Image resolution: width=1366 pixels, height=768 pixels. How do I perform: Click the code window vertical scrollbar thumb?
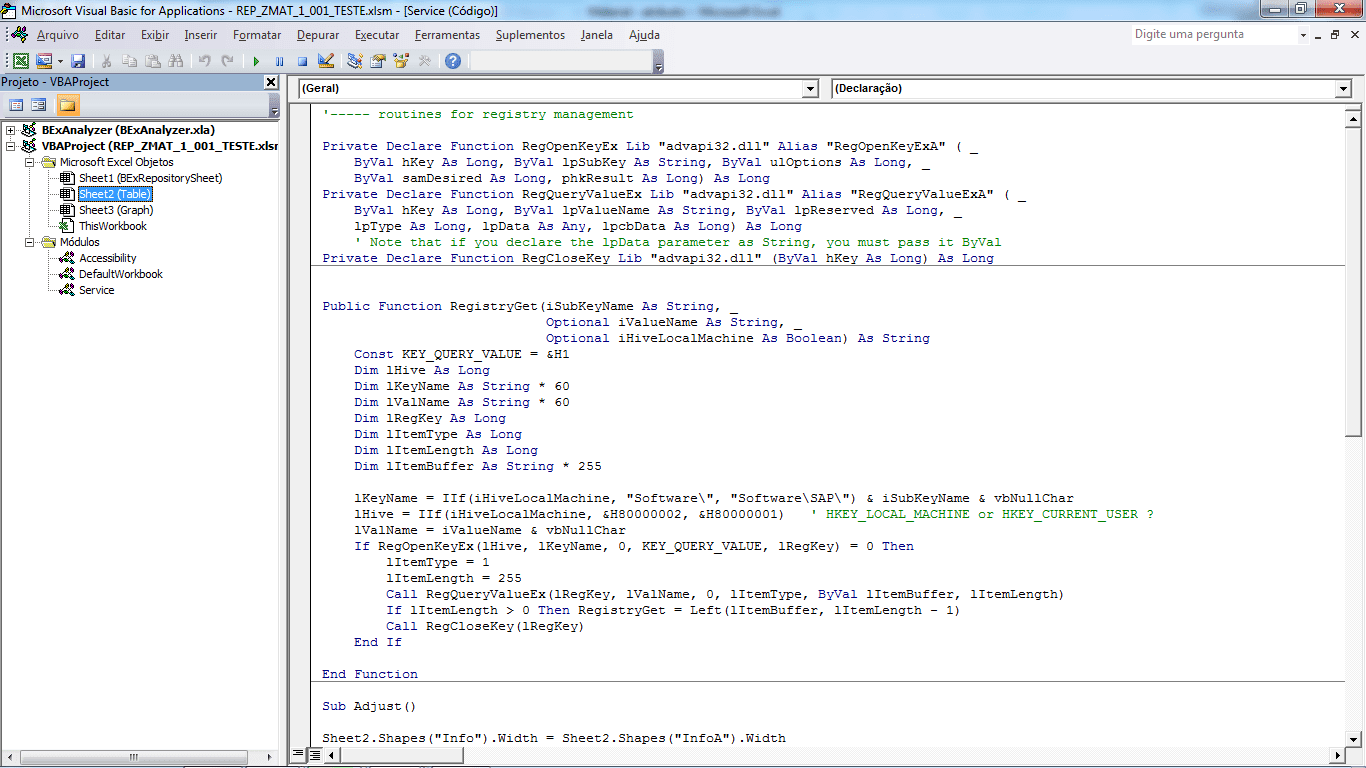point(1353,280)
